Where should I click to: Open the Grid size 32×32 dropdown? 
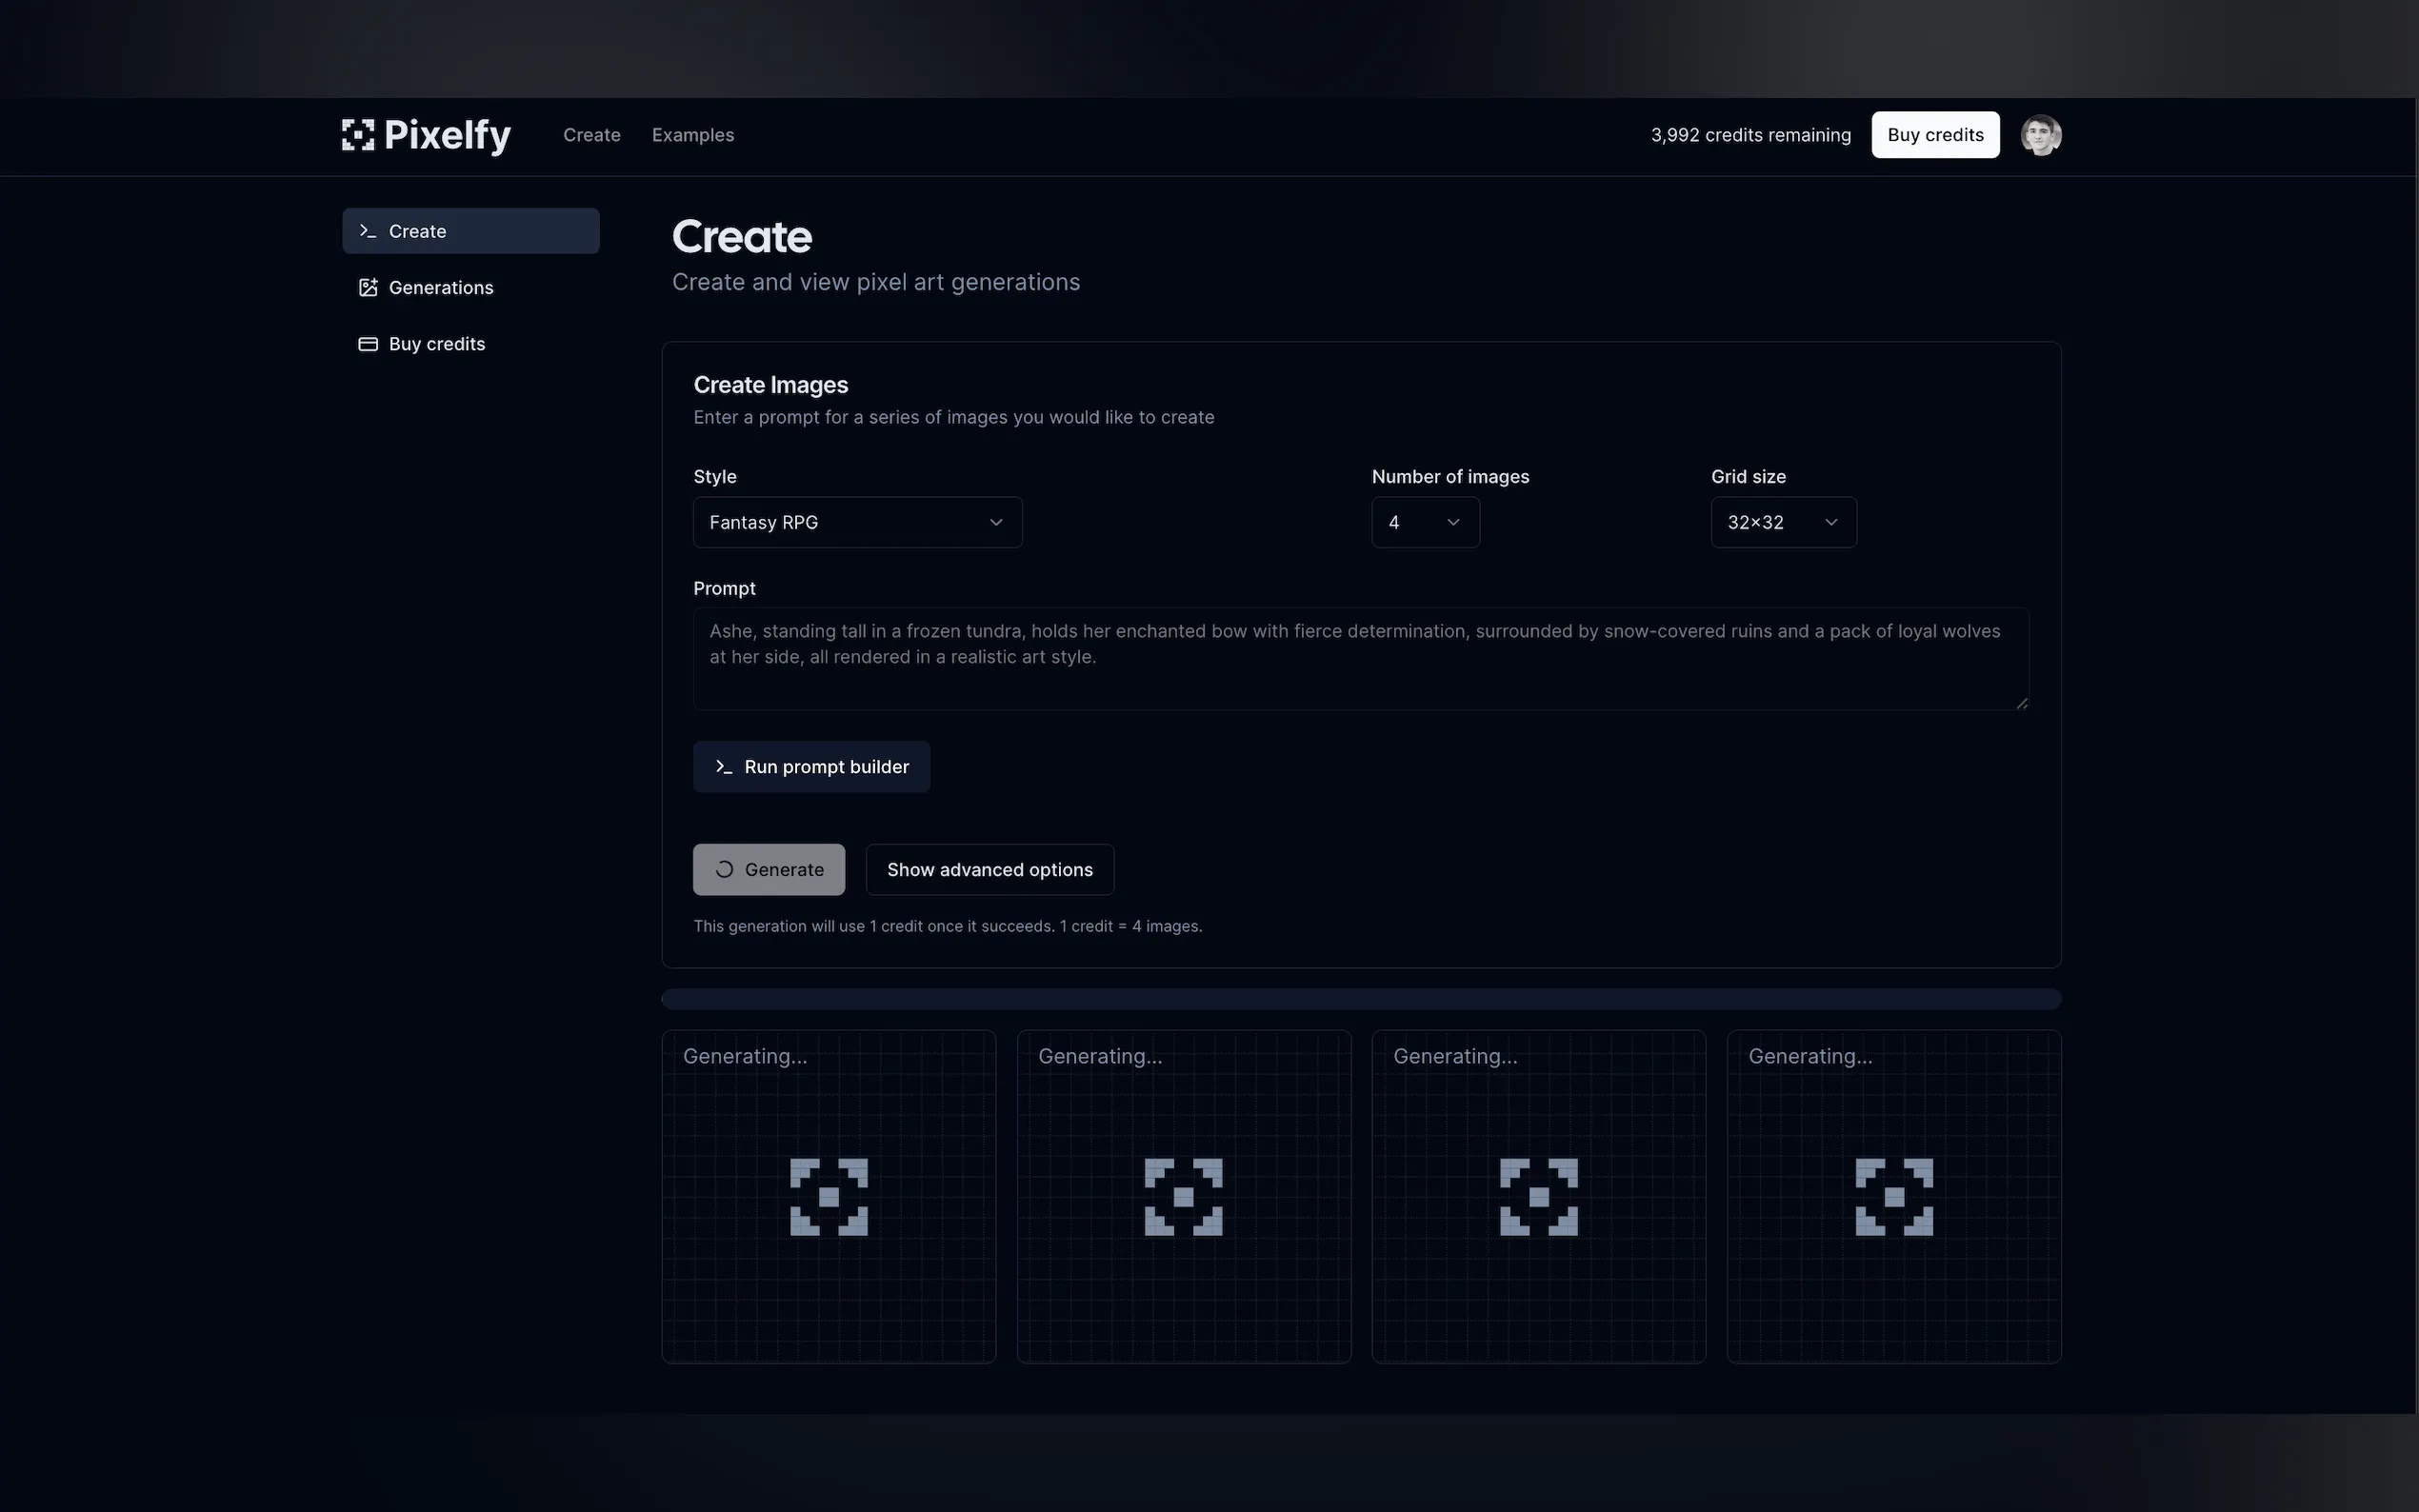pos(1782,522)
